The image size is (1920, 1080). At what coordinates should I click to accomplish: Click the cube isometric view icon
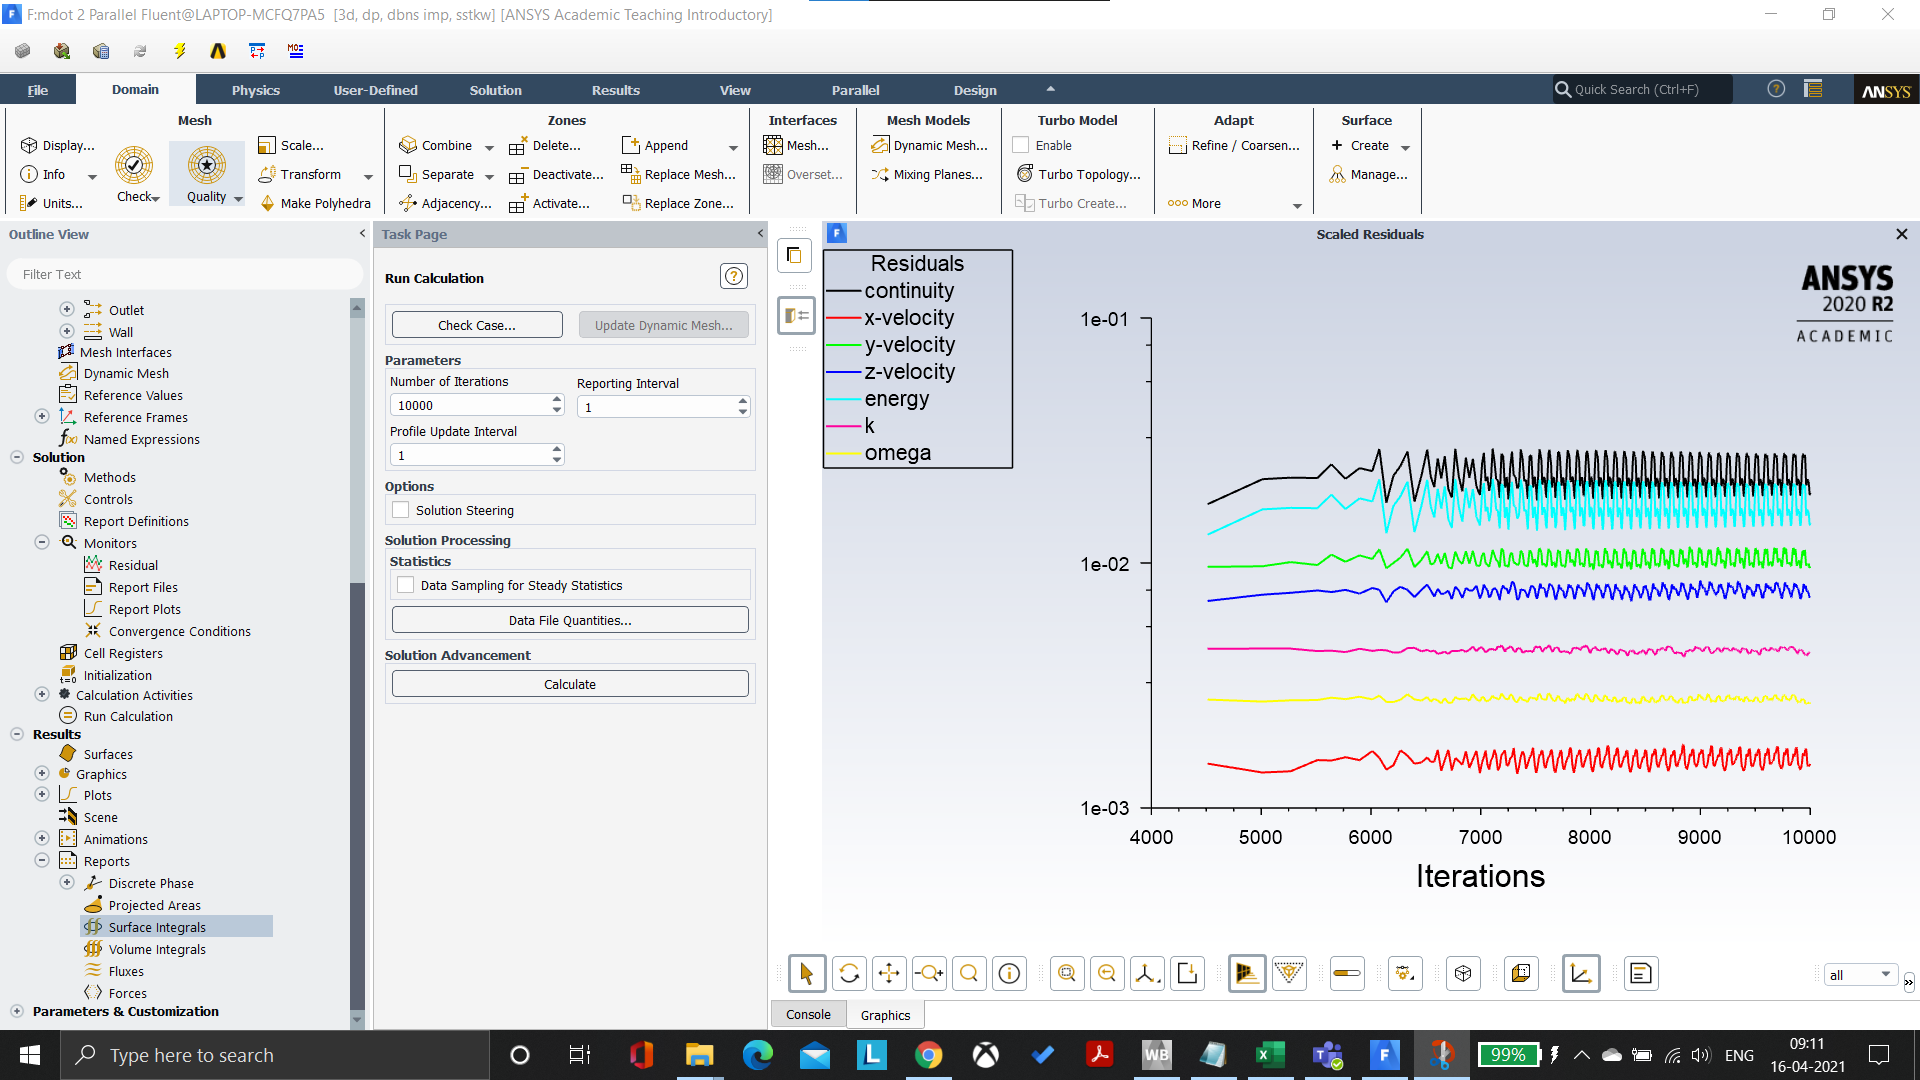click(x=1463, y=973)
